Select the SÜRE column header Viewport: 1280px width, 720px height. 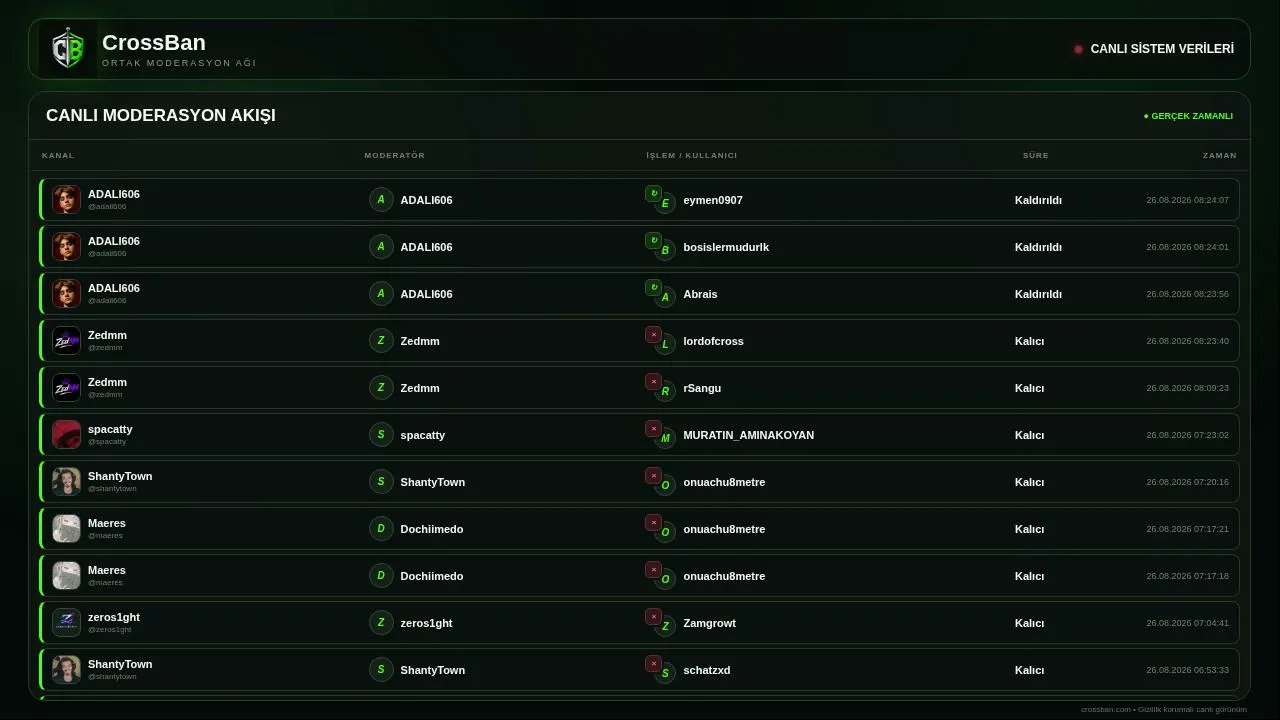1036,155
